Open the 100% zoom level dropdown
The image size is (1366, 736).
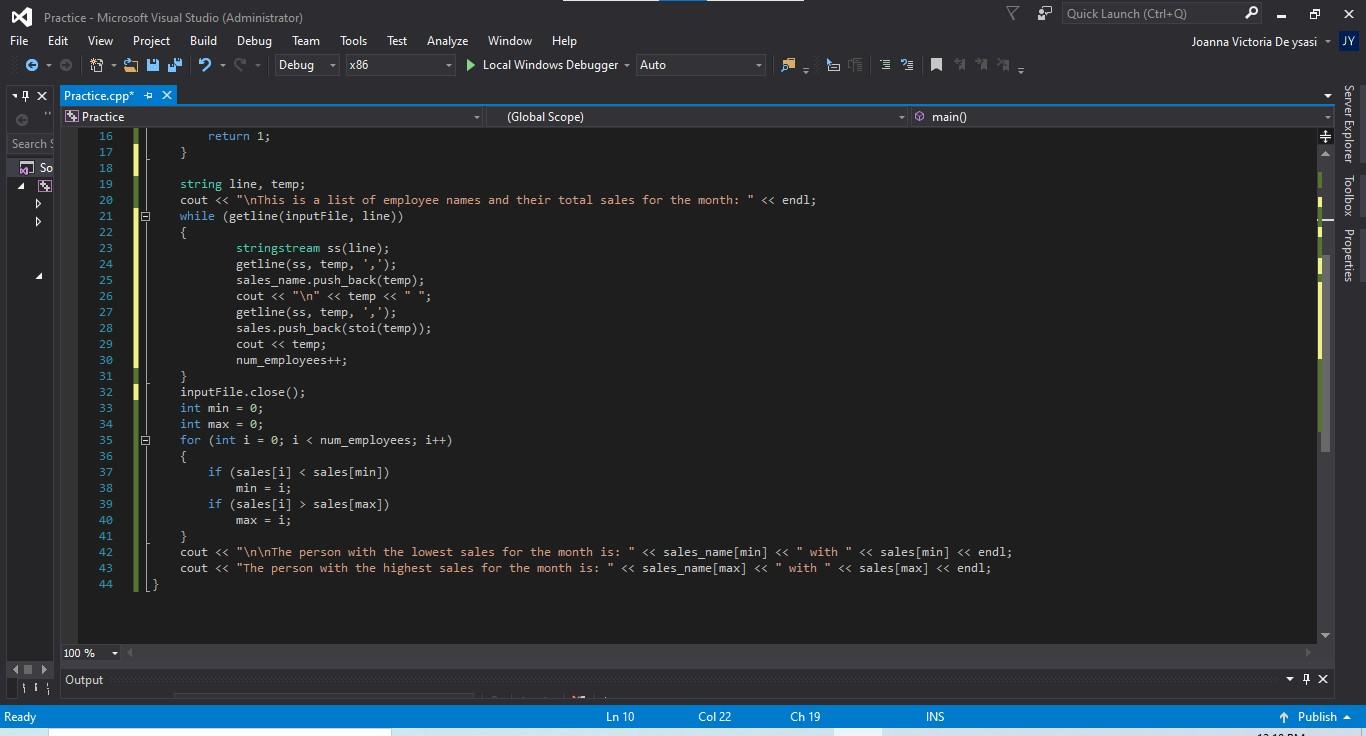tap(90, 653)
